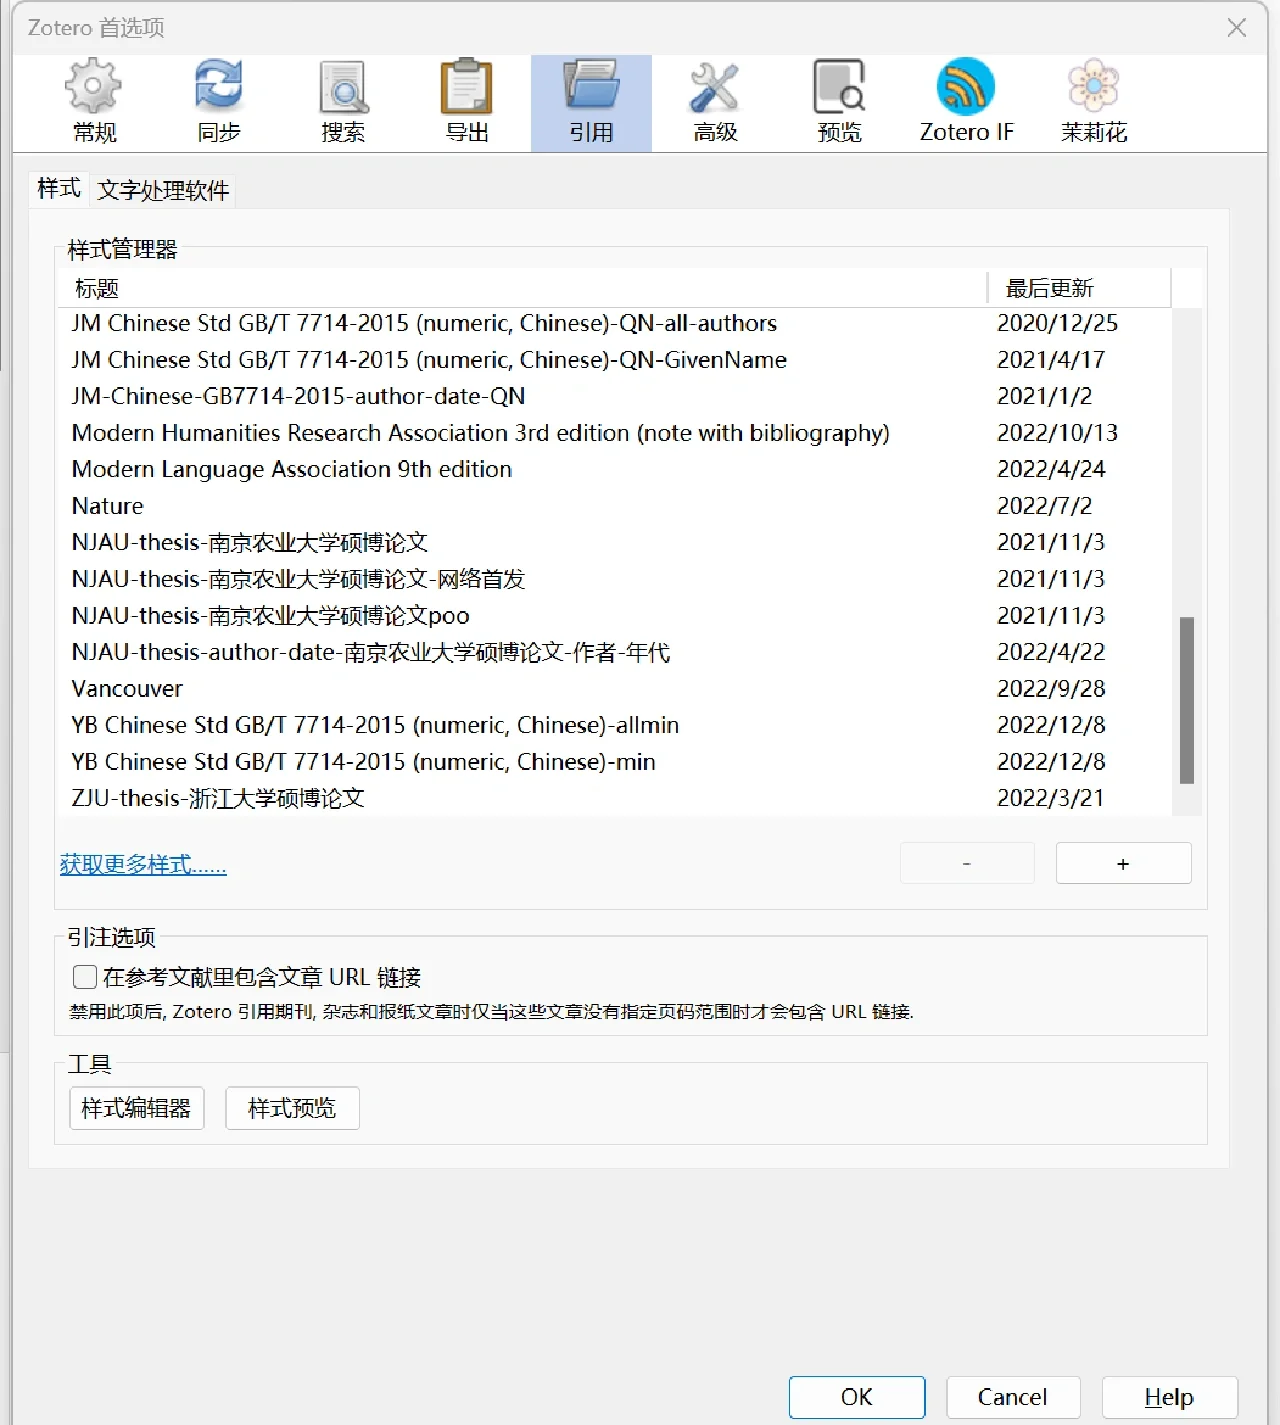Select YB Chinese Std allmin style
Screen dimensions: 1280x1425
(614, 725)
